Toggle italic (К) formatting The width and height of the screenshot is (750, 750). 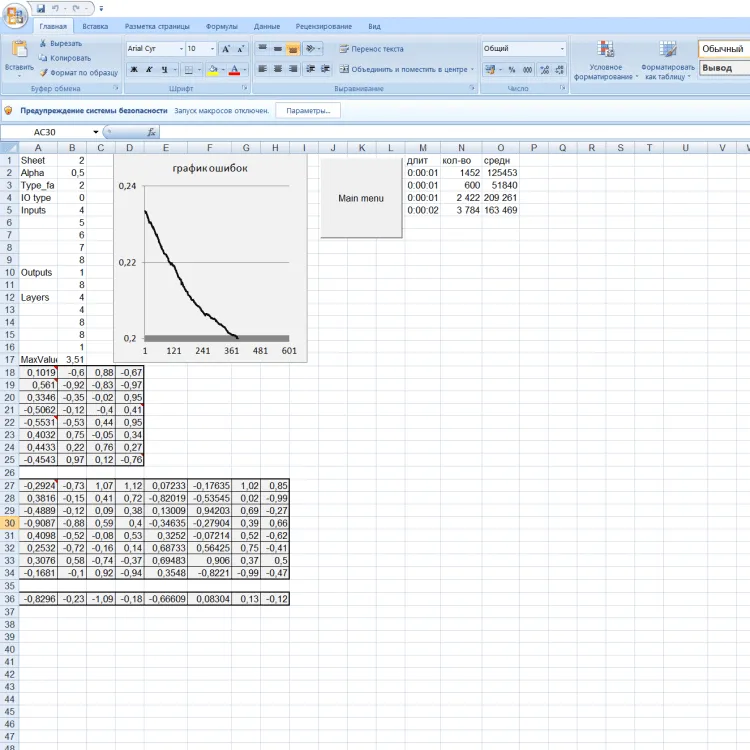click(148, 70)
